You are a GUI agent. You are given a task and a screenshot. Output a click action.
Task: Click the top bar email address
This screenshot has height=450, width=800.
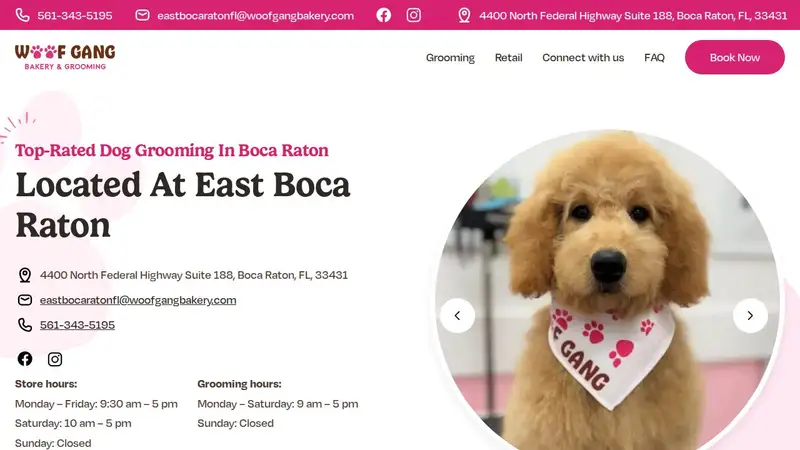[255, 16]
